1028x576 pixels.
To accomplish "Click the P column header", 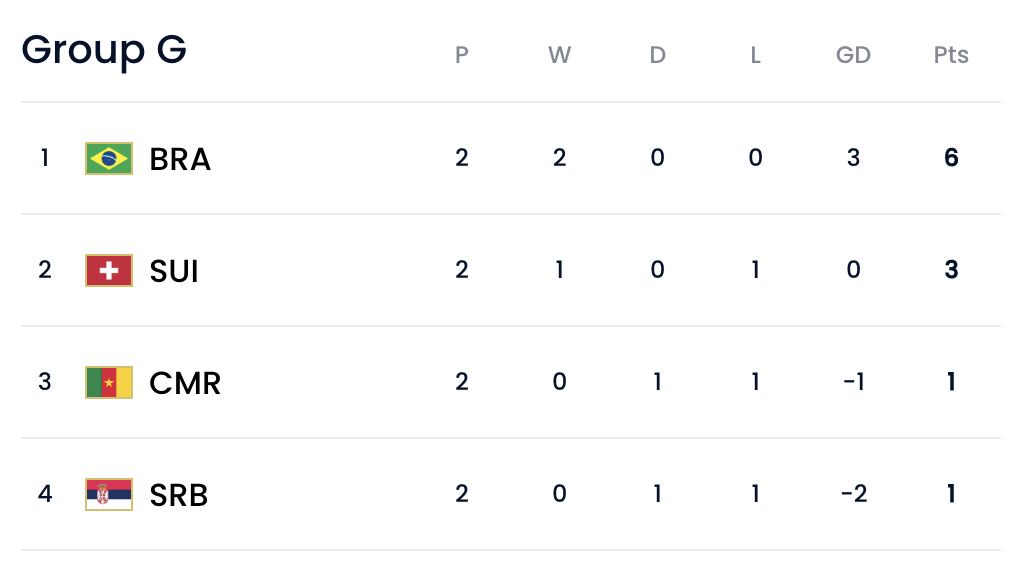I will coord(462,55).
